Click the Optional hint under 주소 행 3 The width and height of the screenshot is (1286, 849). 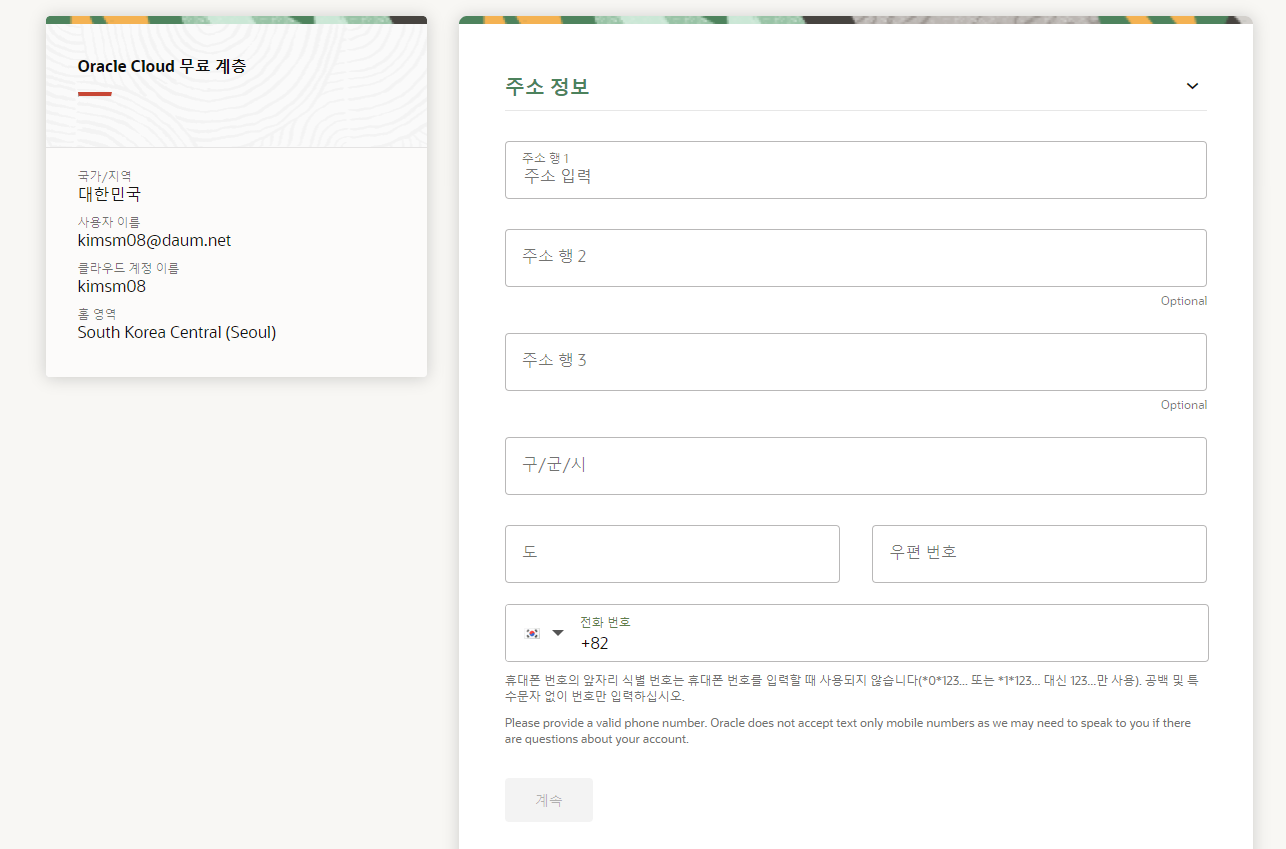[x=1184, y=405]
